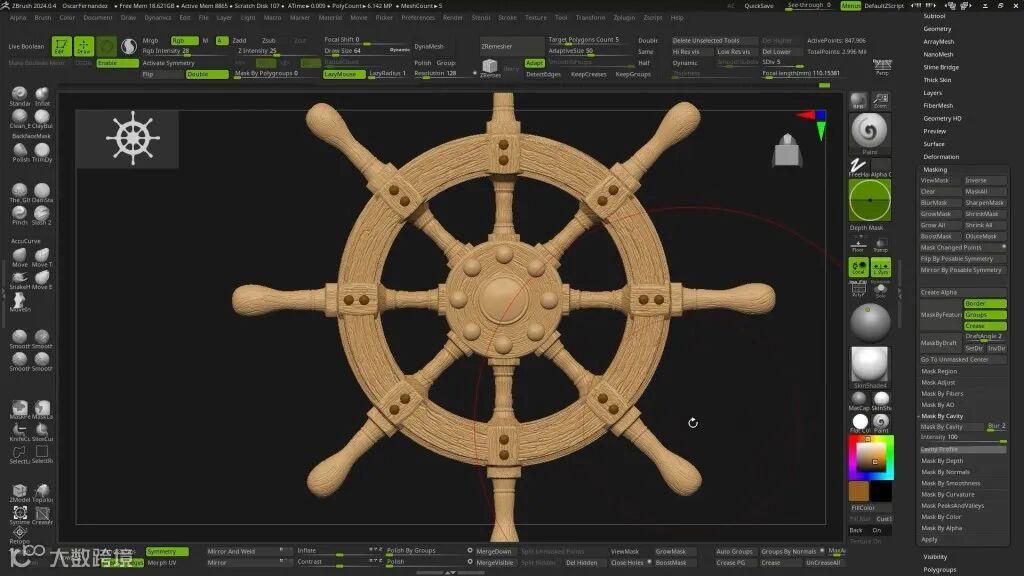Activate the Edit mode icon
This screenshot has height=576, width=1024.
61,46
